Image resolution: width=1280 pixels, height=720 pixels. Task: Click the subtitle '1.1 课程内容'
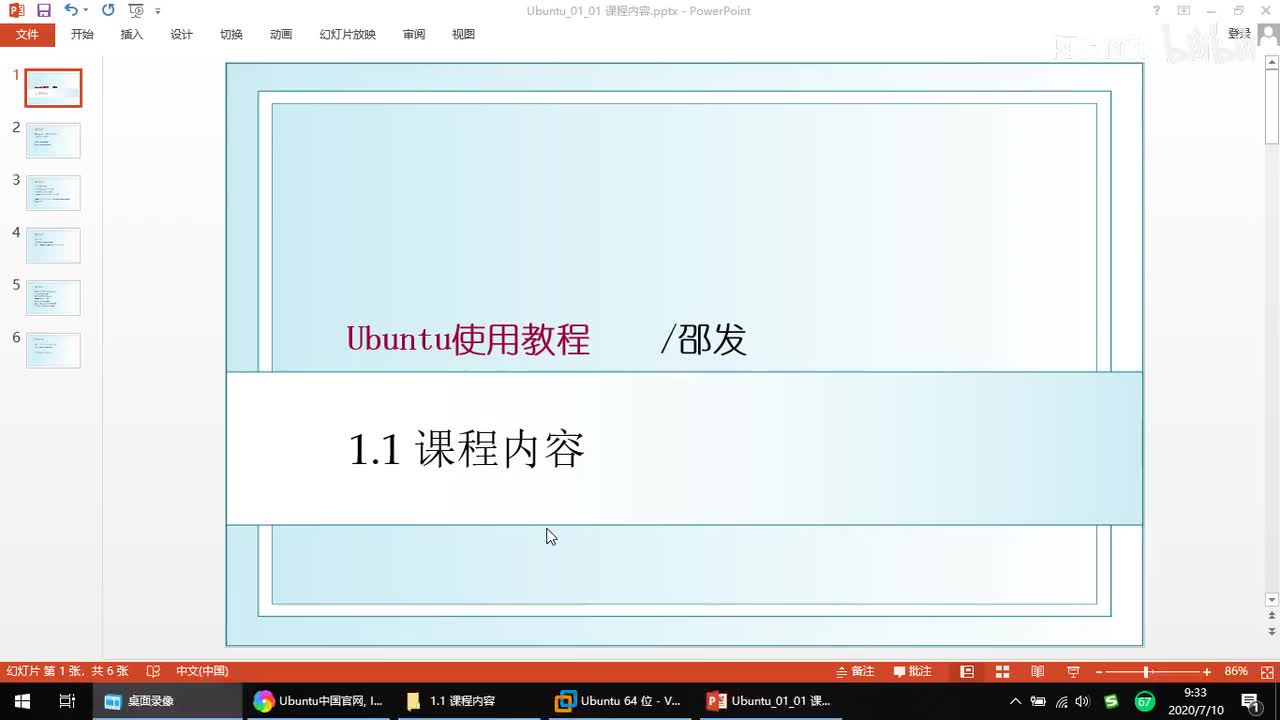point(466,449)
